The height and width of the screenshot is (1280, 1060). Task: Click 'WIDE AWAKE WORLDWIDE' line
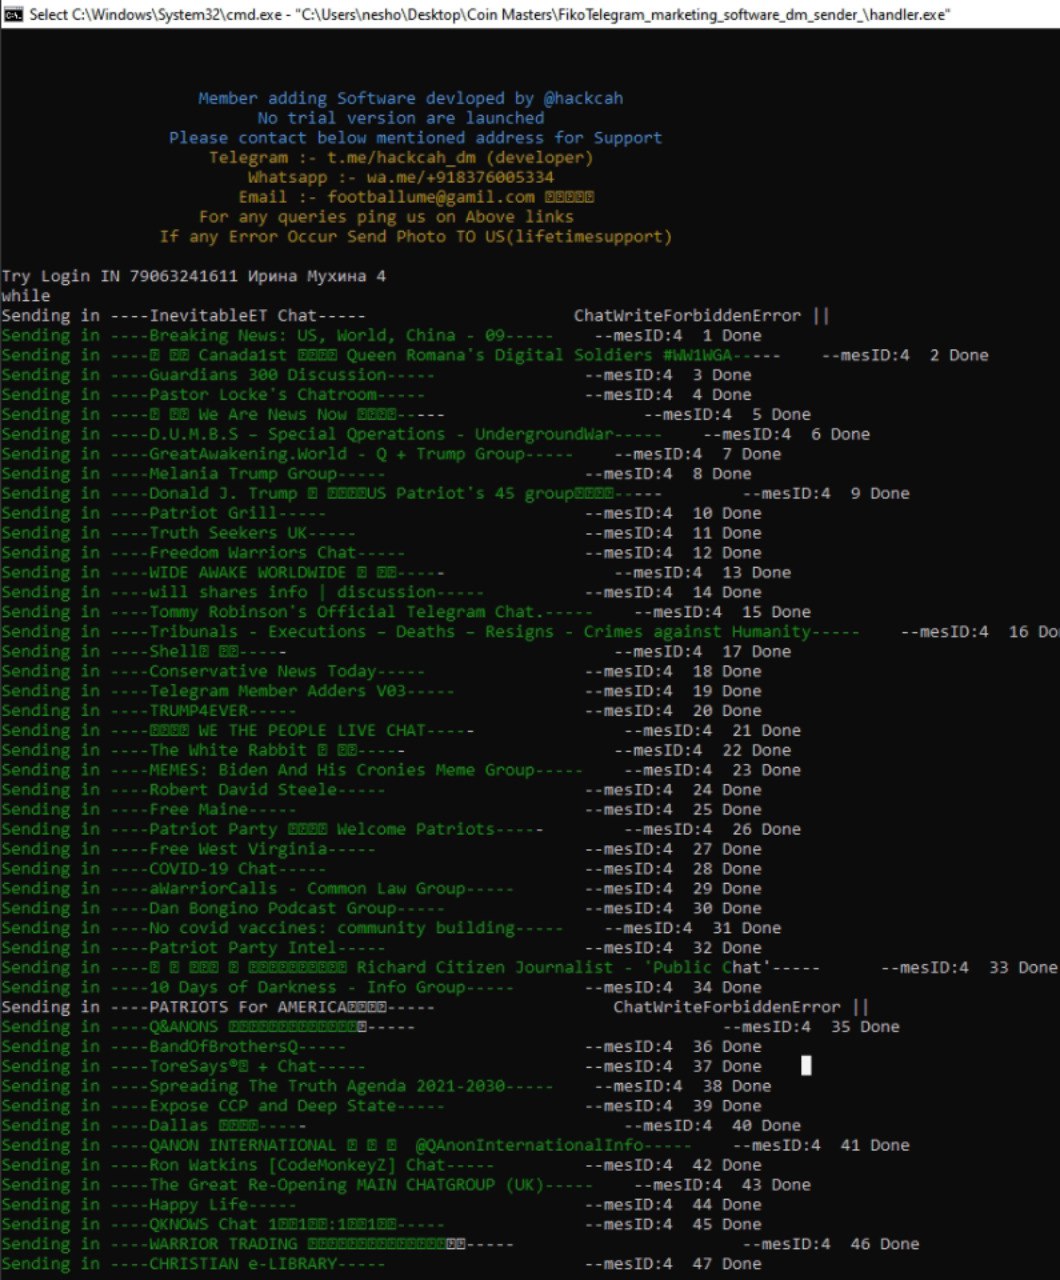click(396, 573)
